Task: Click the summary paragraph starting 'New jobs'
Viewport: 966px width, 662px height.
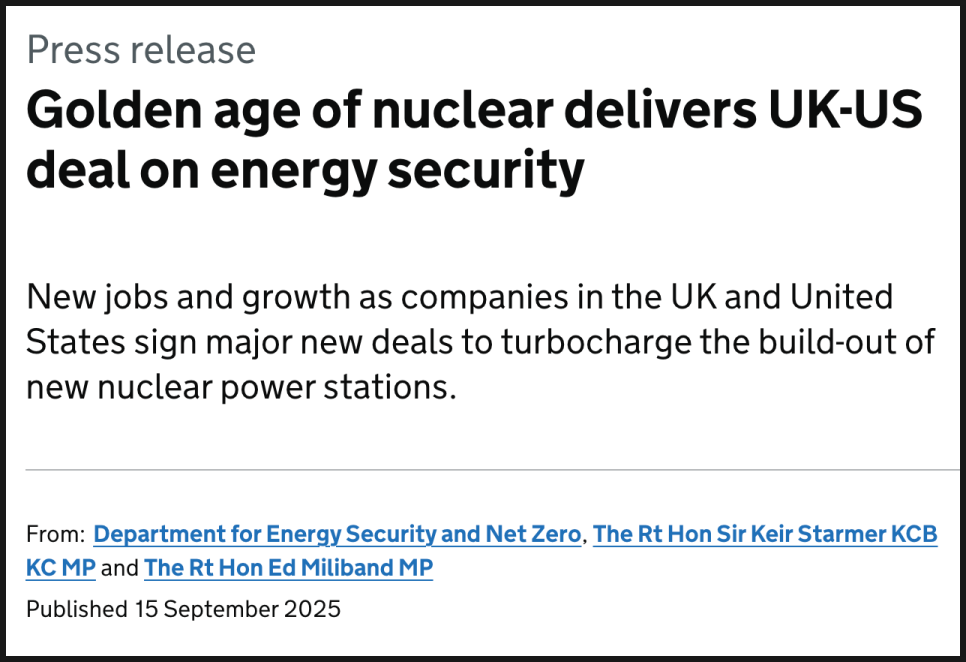Action: pos(481,342)
